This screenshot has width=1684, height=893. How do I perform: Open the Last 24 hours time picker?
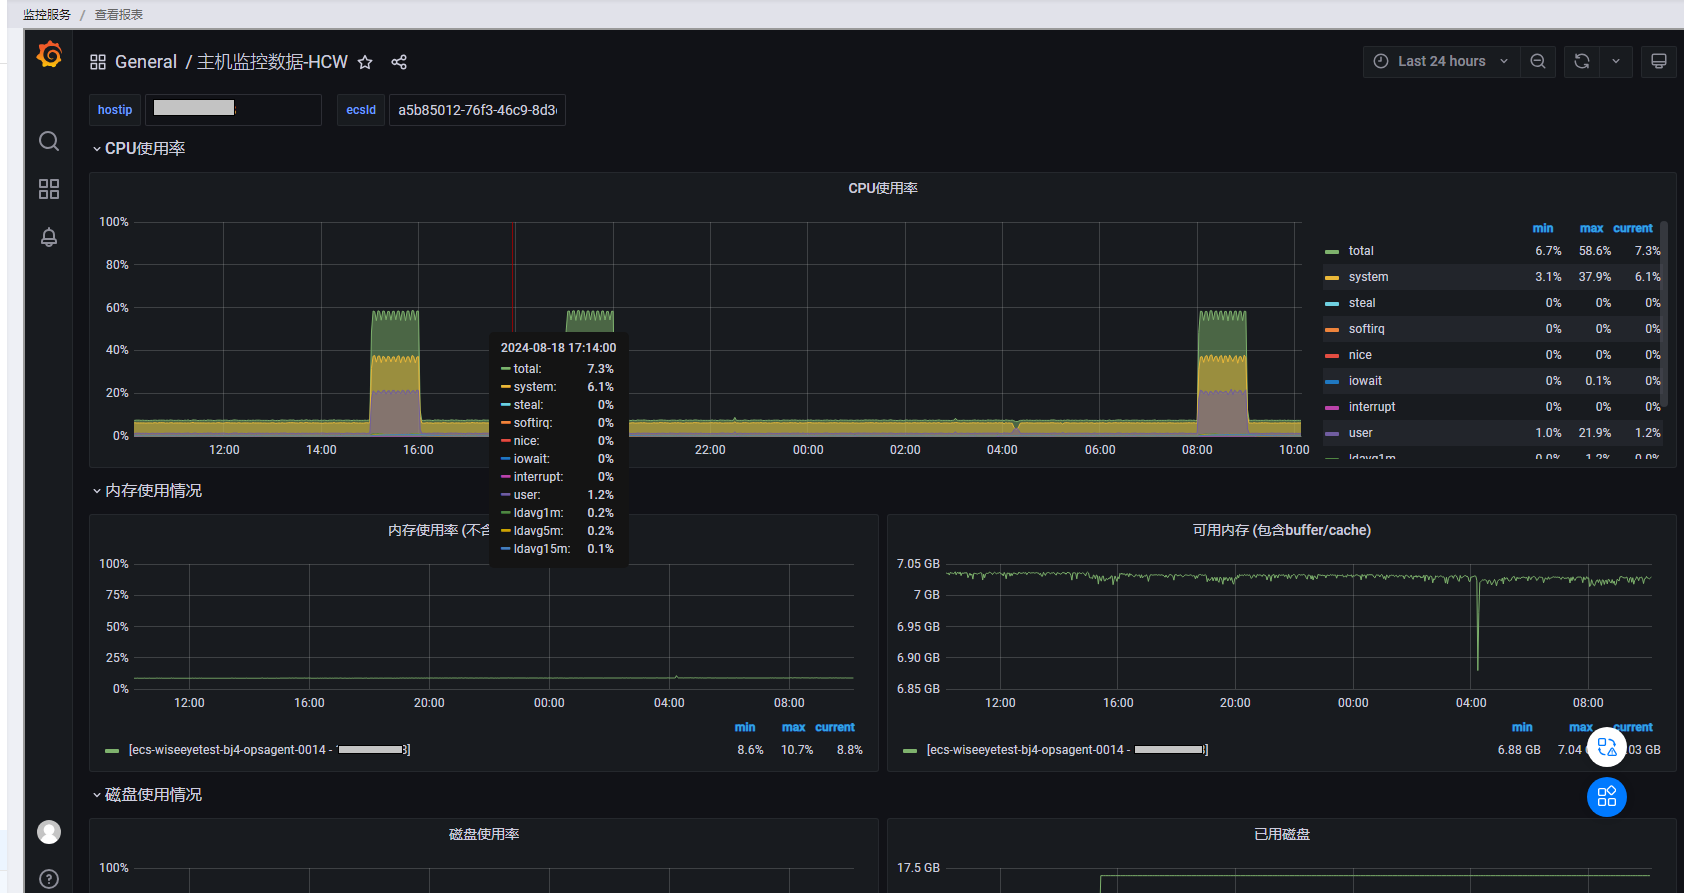pyautogui.click(x=1440, y=61)
